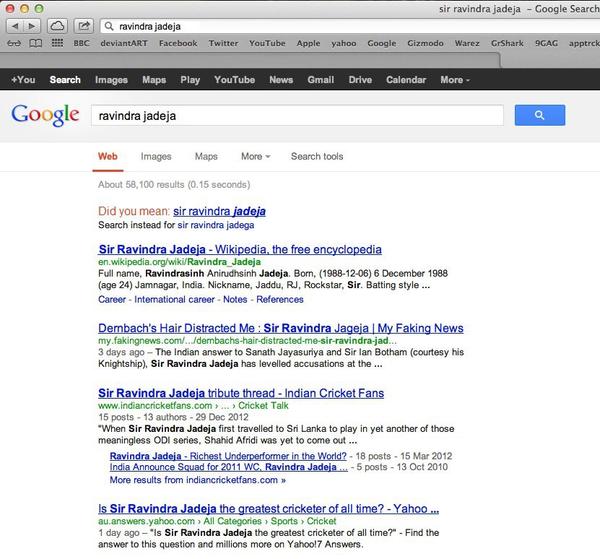Open Sir Ravindra Jadeja tribute thread result
The height and width of the screenshot is (559, 600).
tap(241, 393)
